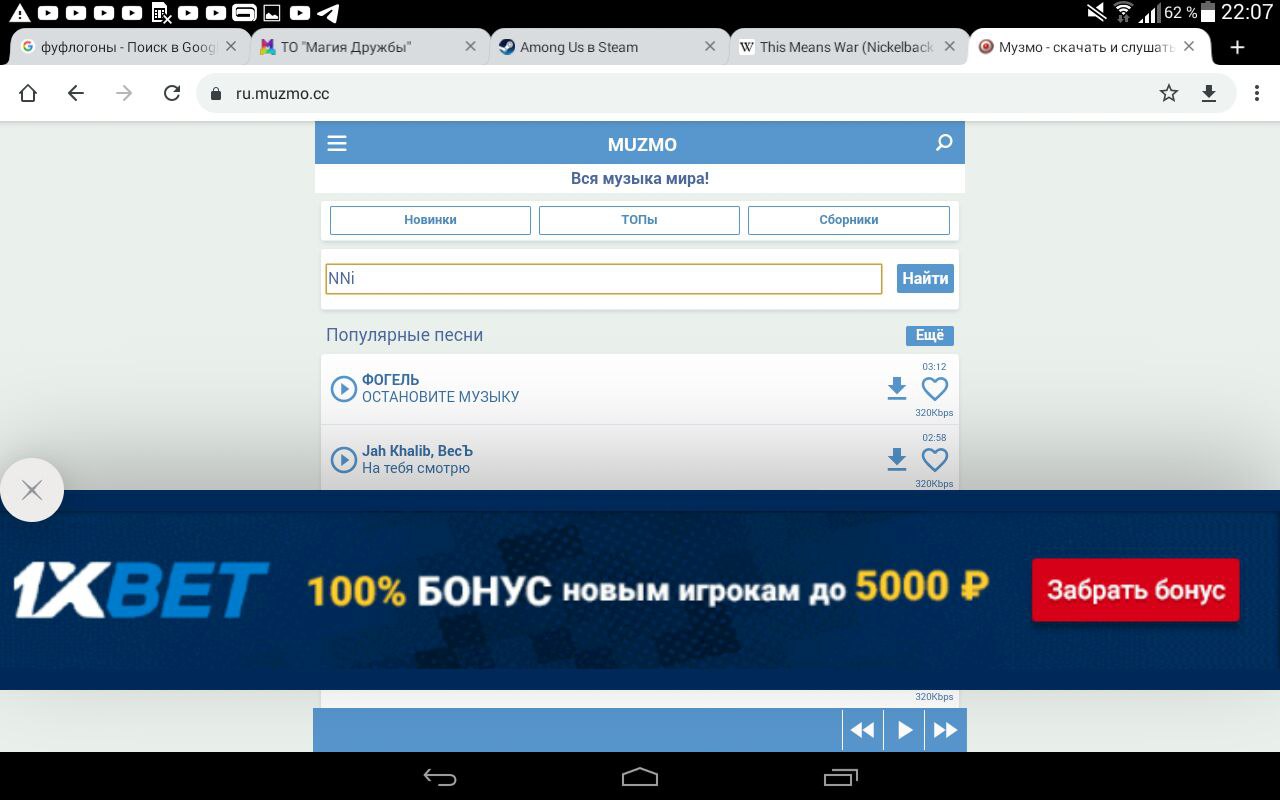Download the Jah Khalib track
The image size is (1280, 800).
pos(897,460)
